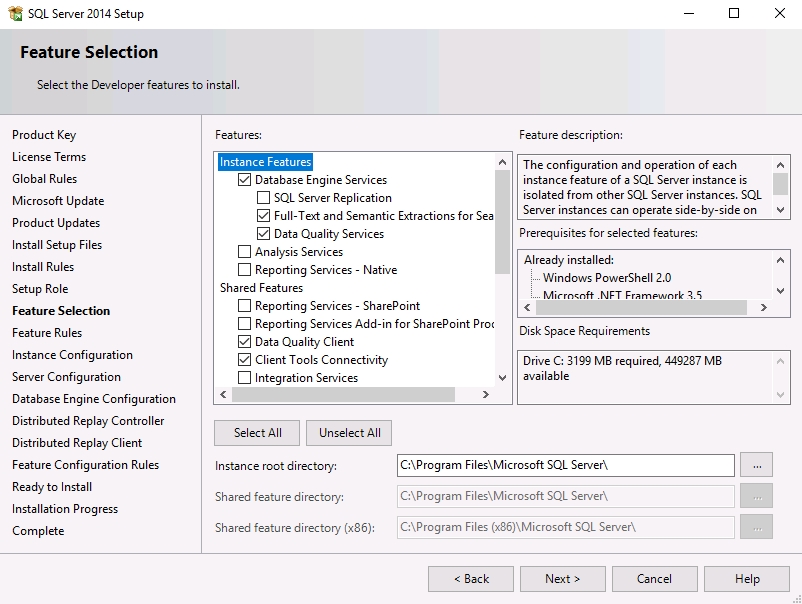Click Microsoft Update step in sidebar

(x=58, y=200)
